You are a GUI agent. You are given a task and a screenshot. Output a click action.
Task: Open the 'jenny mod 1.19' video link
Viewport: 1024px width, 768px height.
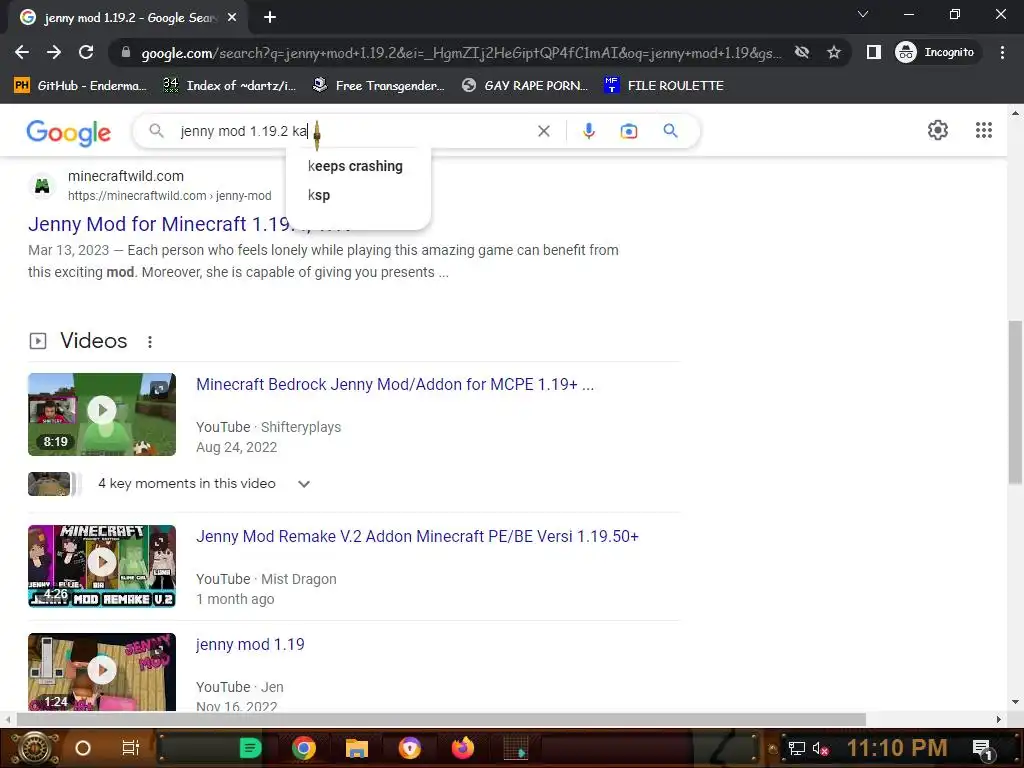click(x=250, y=645)
